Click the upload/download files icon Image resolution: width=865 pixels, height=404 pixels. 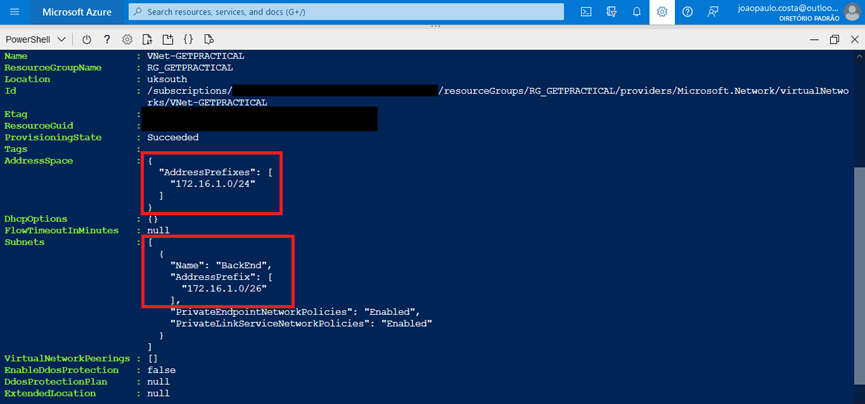coord(147,40)
